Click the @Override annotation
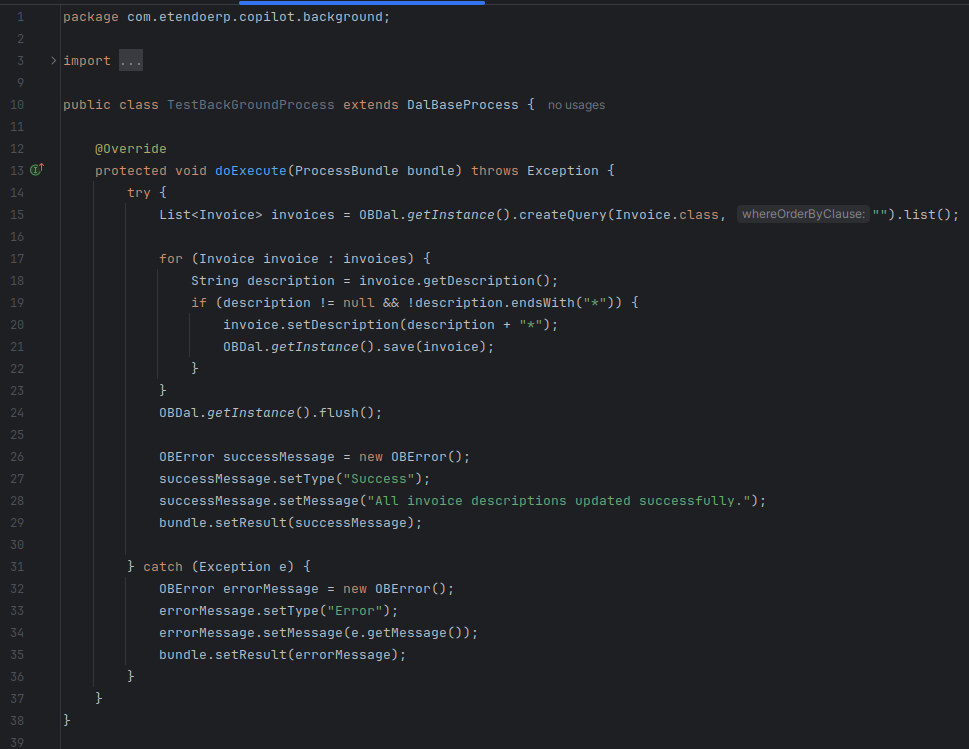The width and height of the screenshot is (969, 749). [130, 149]
